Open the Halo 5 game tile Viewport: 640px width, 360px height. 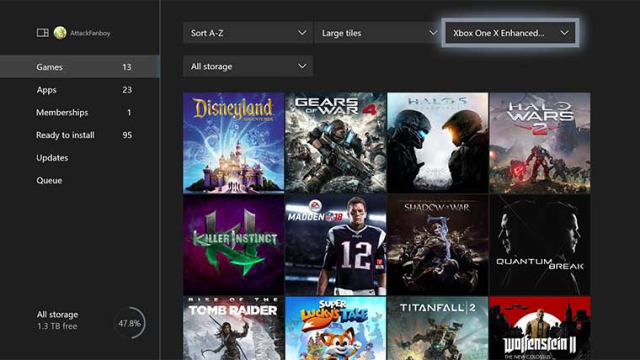pos(438,142)
